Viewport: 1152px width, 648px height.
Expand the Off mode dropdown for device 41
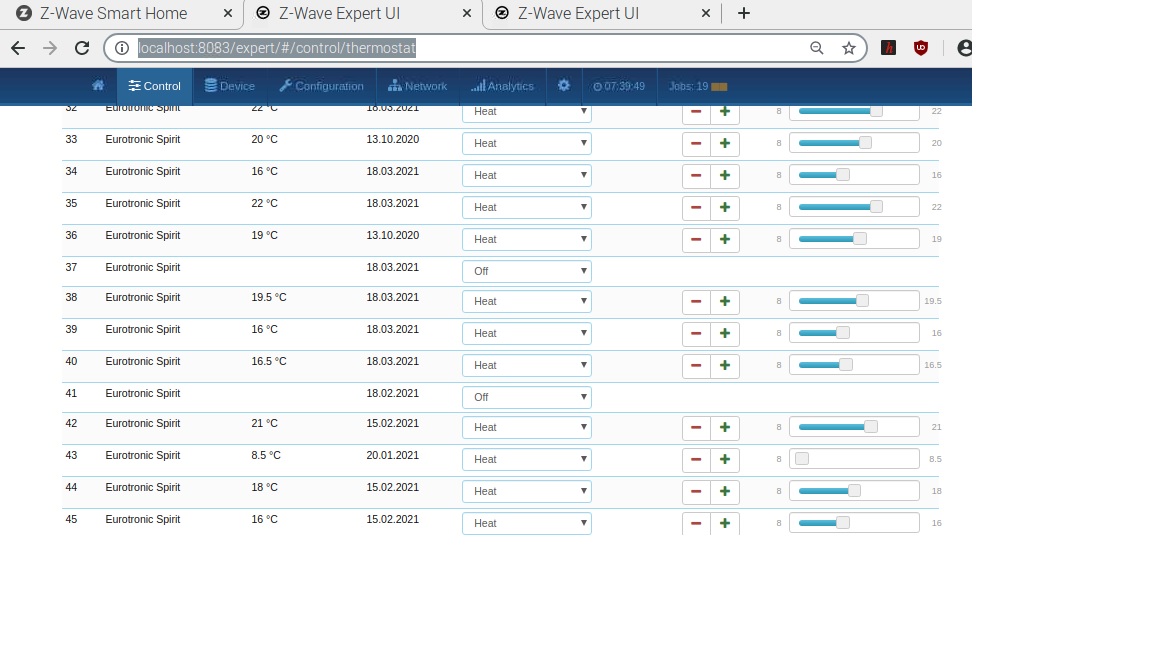[526, 397]
